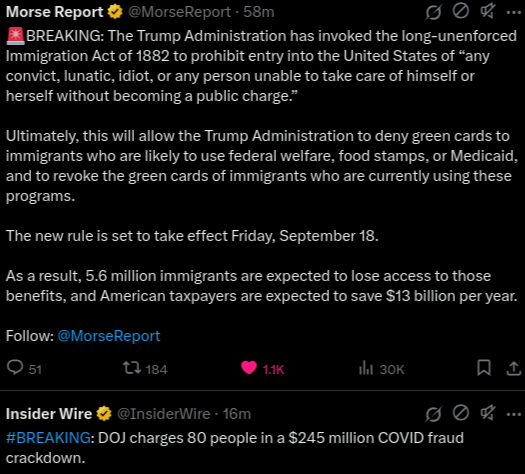Open the #BREAKING hashtag

click(48, 438)
